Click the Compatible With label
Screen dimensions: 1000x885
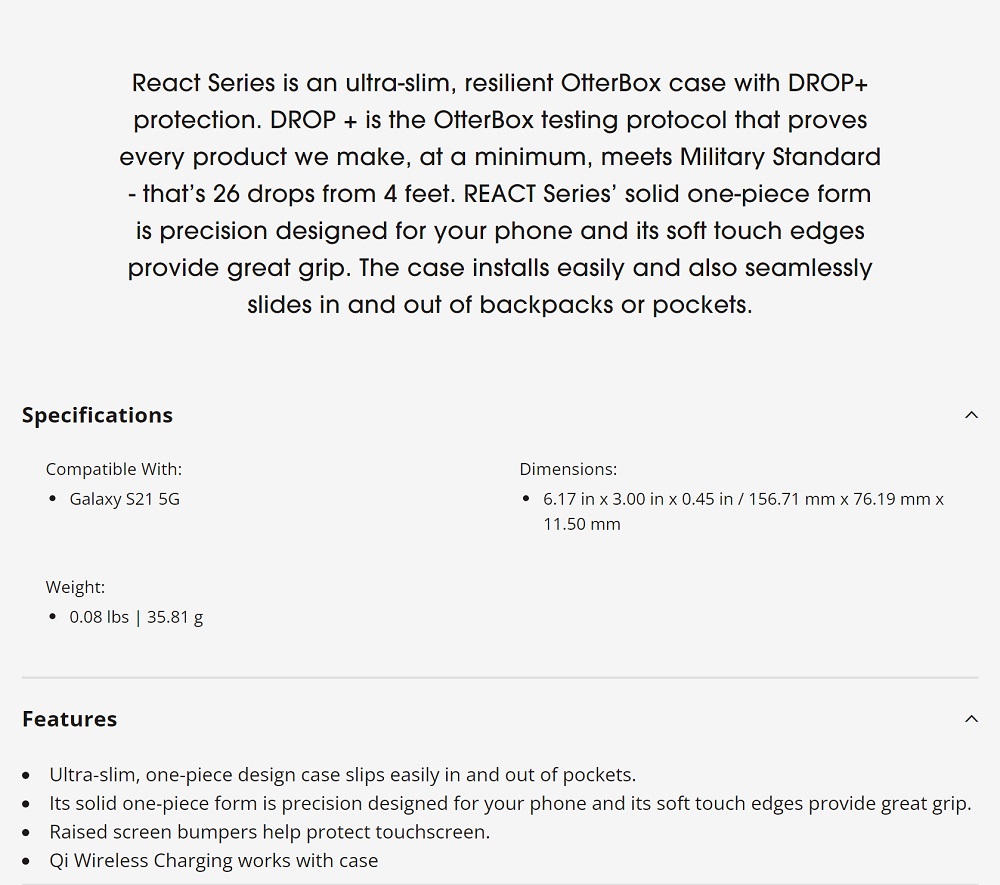(x=114, y=469)
